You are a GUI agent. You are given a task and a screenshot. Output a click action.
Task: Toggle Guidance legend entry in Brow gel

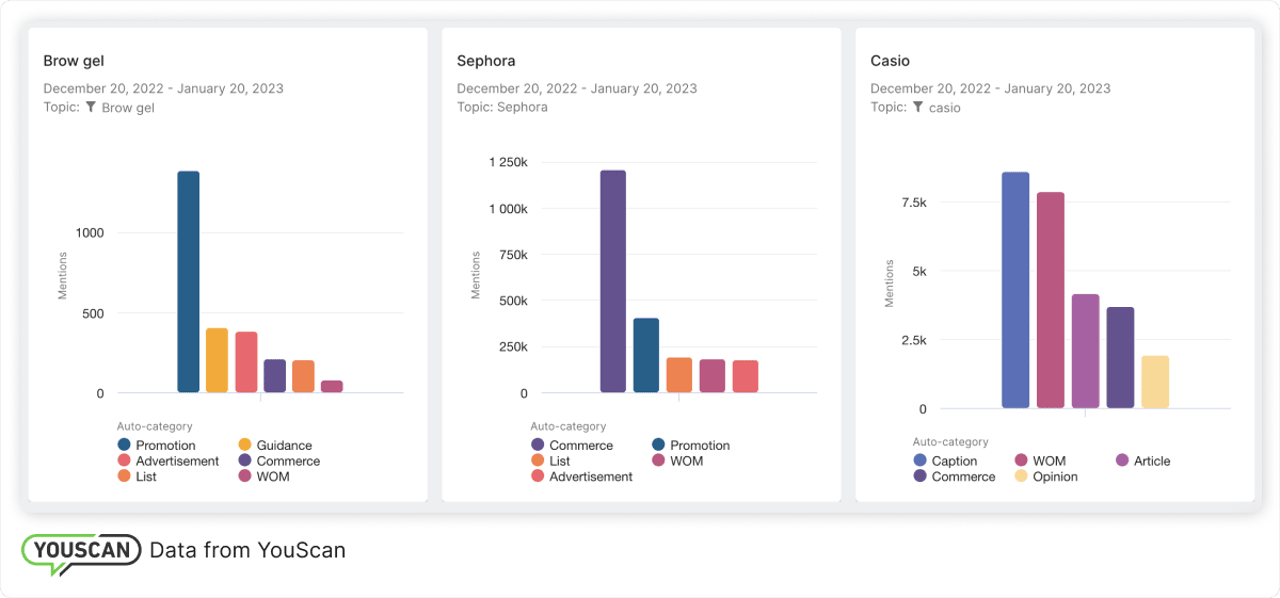point(284,445)
